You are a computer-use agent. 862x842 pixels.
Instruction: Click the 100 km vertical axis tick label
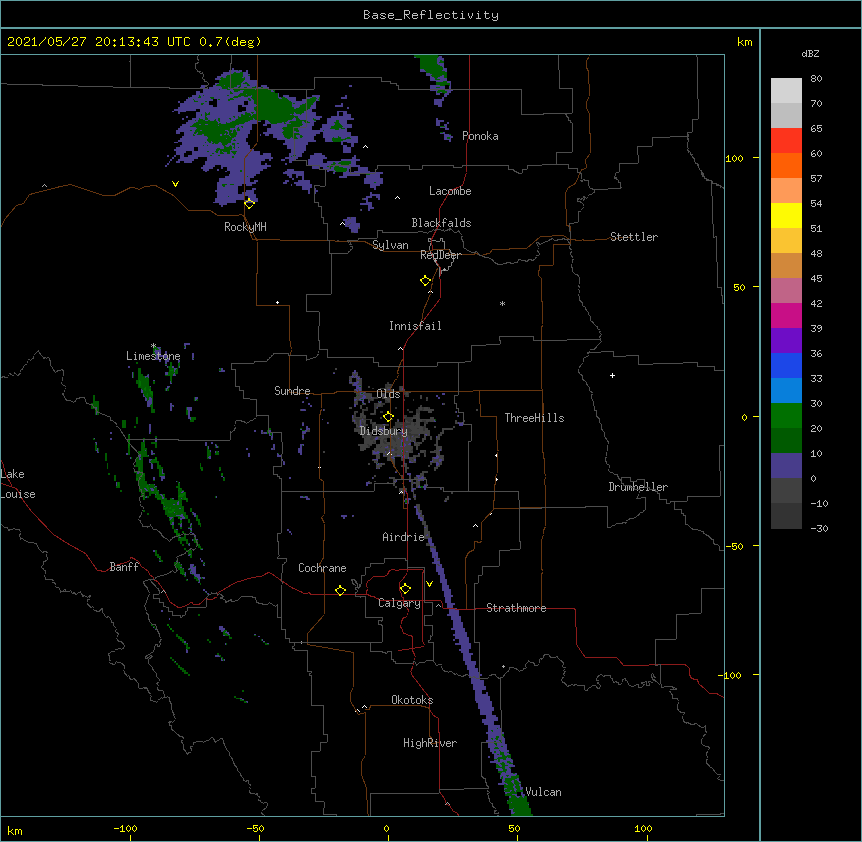tap(734, 158)
